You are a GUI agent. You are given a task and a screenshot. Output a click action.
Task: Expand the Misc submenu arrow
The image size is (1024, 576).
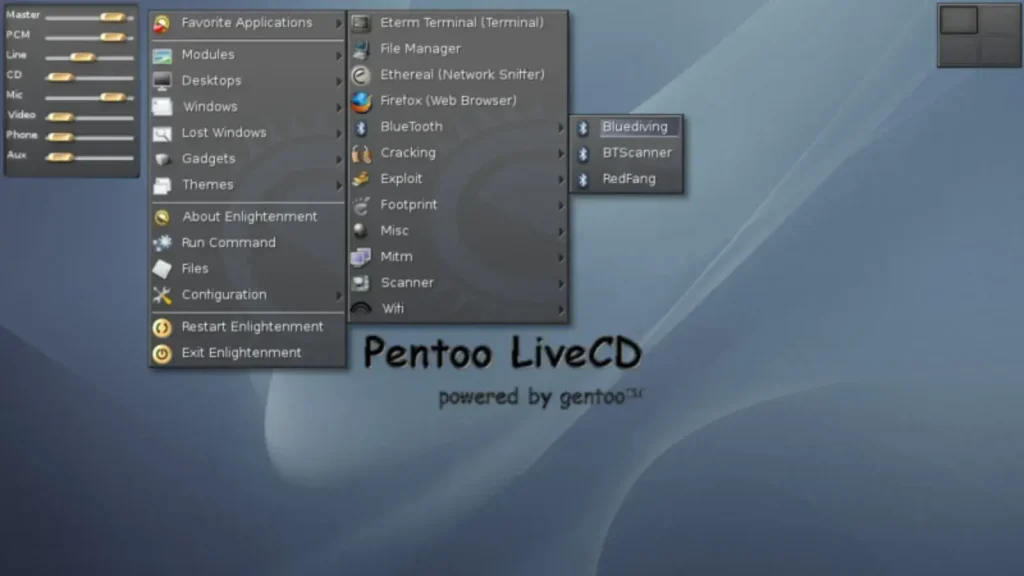pos(560,232)
